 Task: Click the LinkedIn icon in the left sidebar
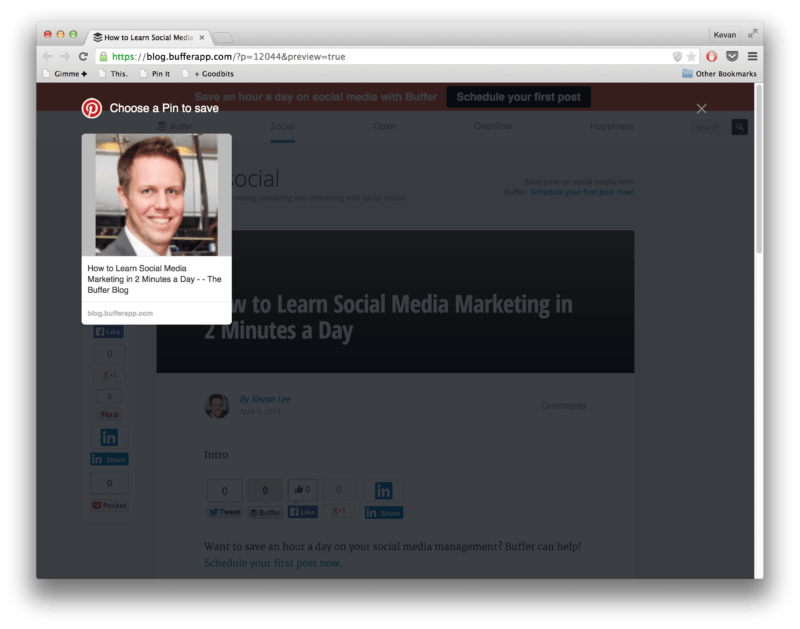(109, 436)
